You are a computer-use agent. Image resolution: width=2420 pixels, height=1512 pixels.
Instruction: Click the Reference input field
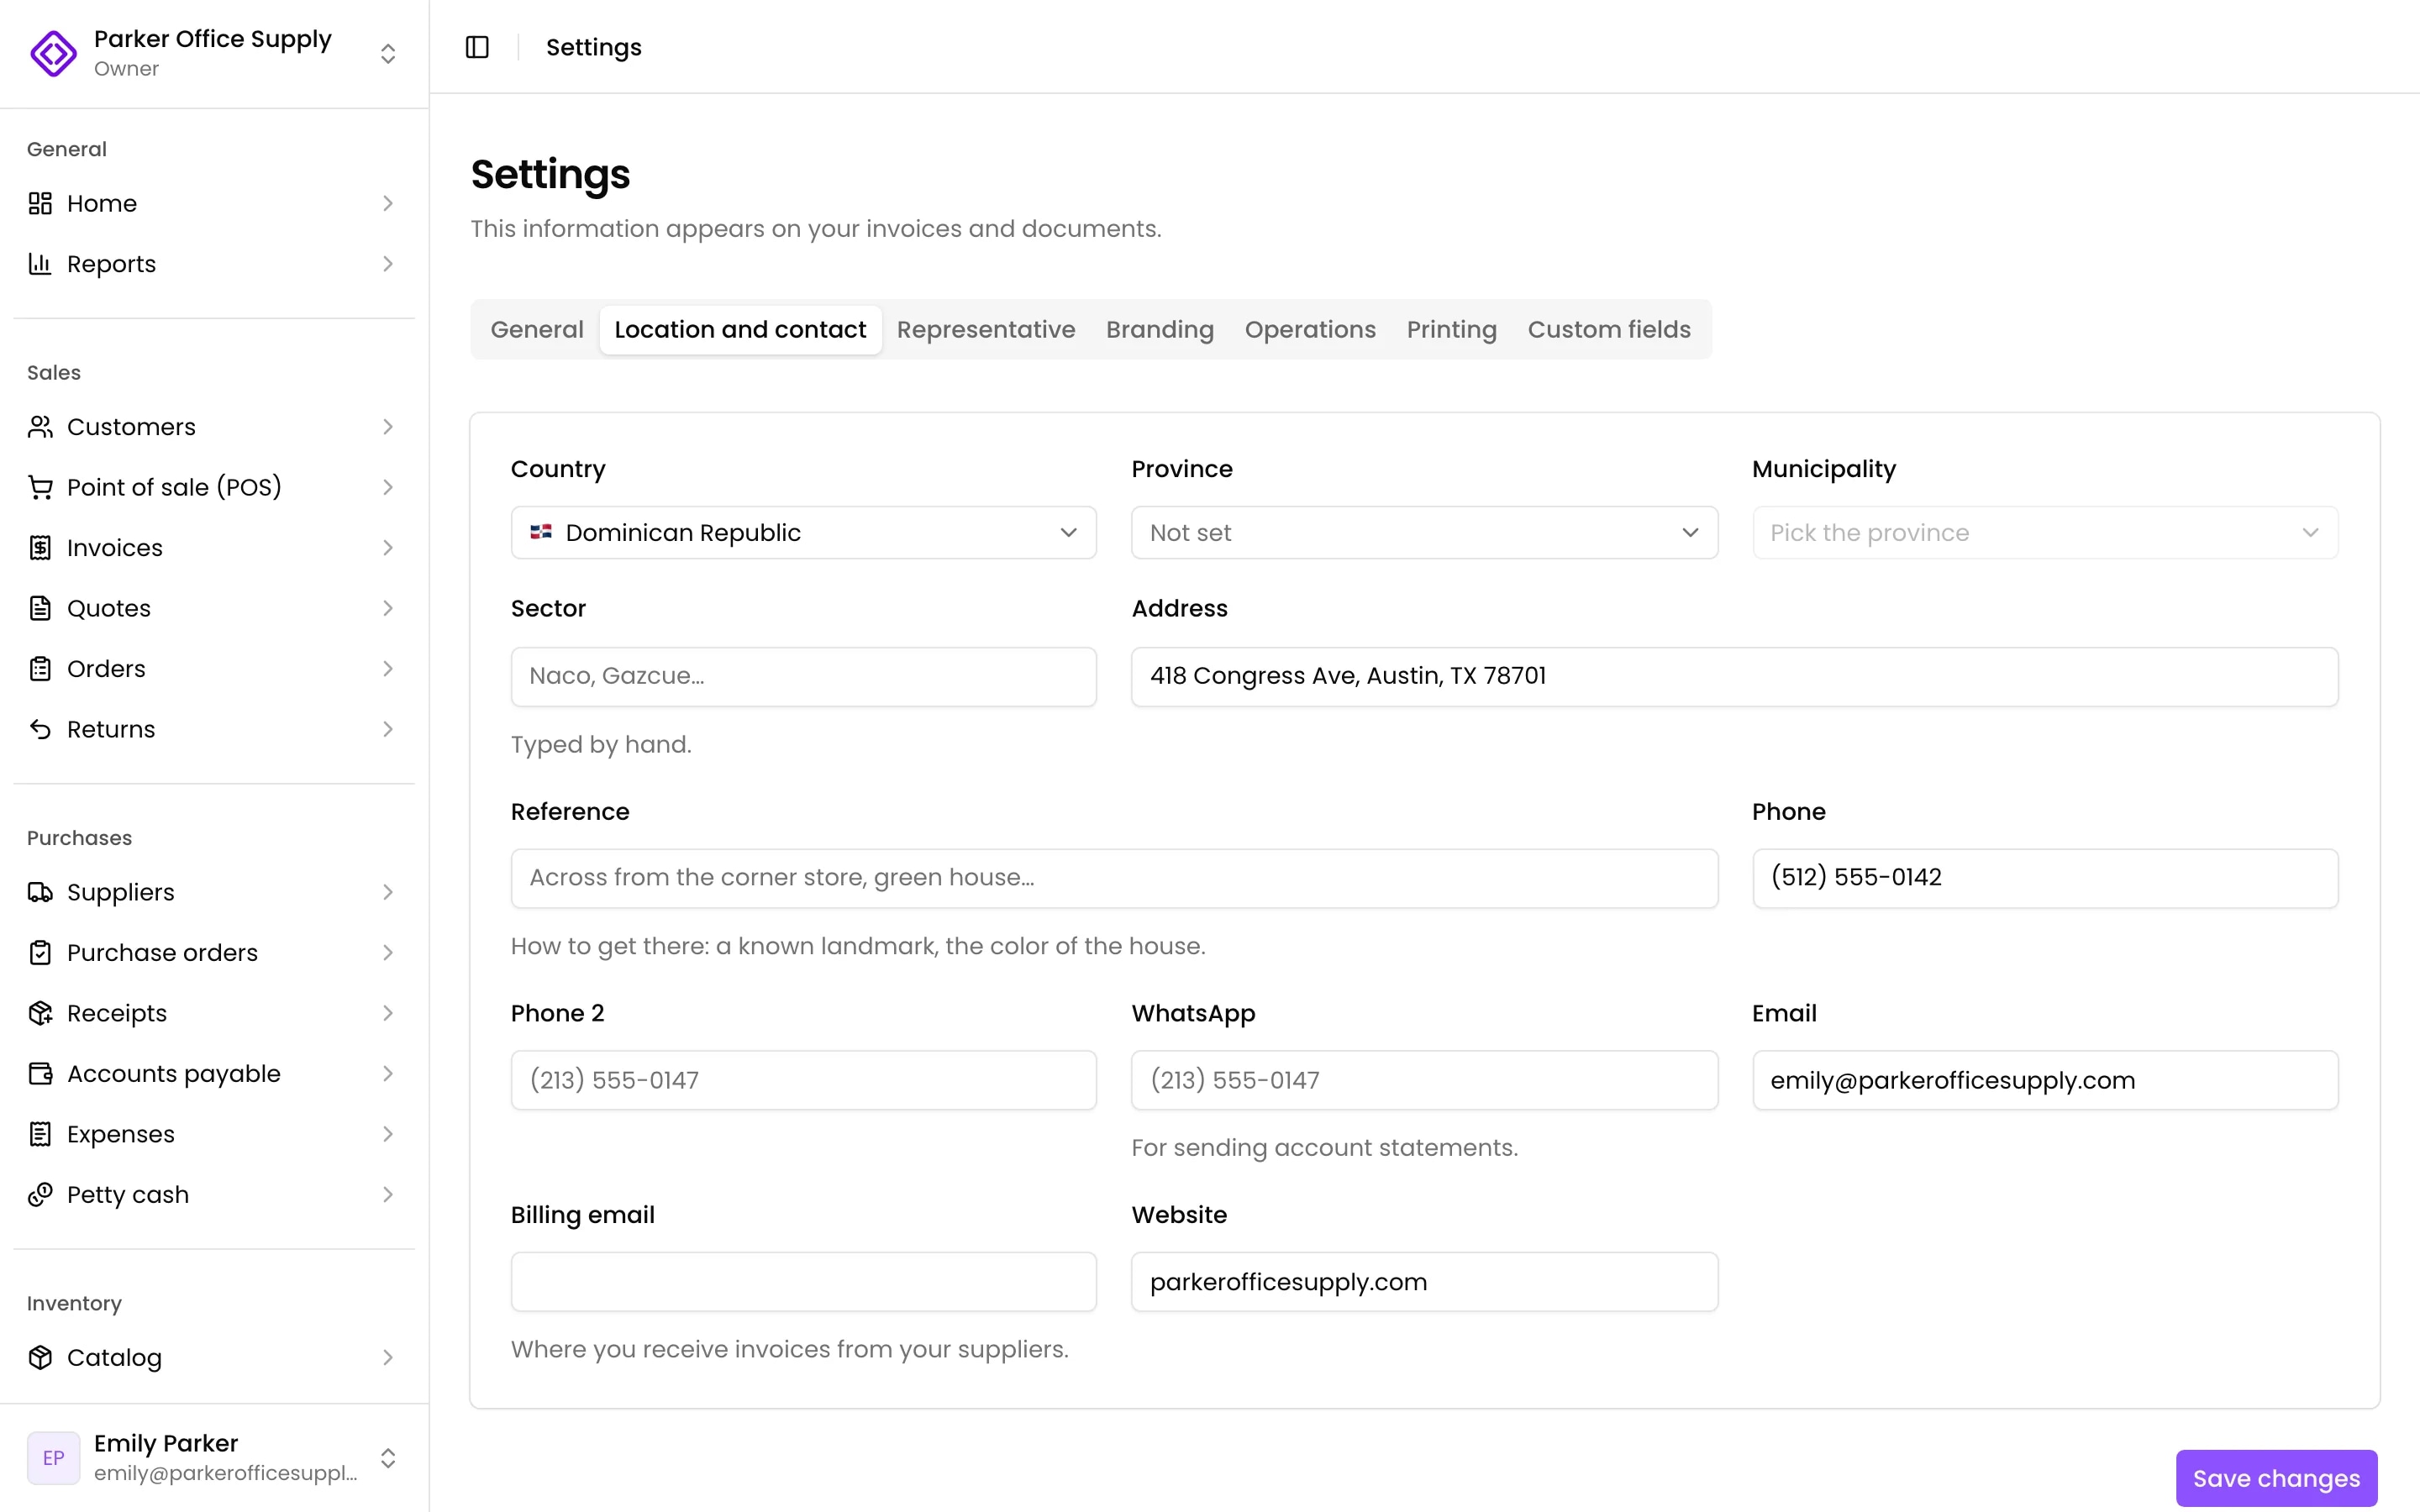tap(1114, 878)
